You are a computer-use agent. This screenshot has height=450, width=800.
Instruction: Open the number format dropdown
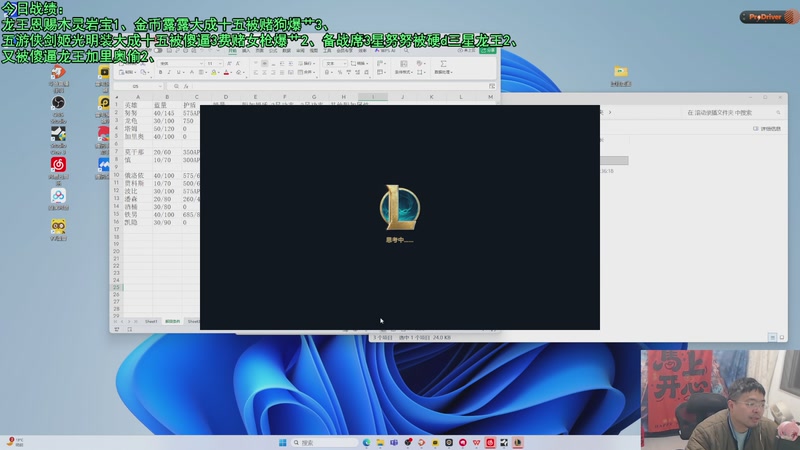coord(345,63)
